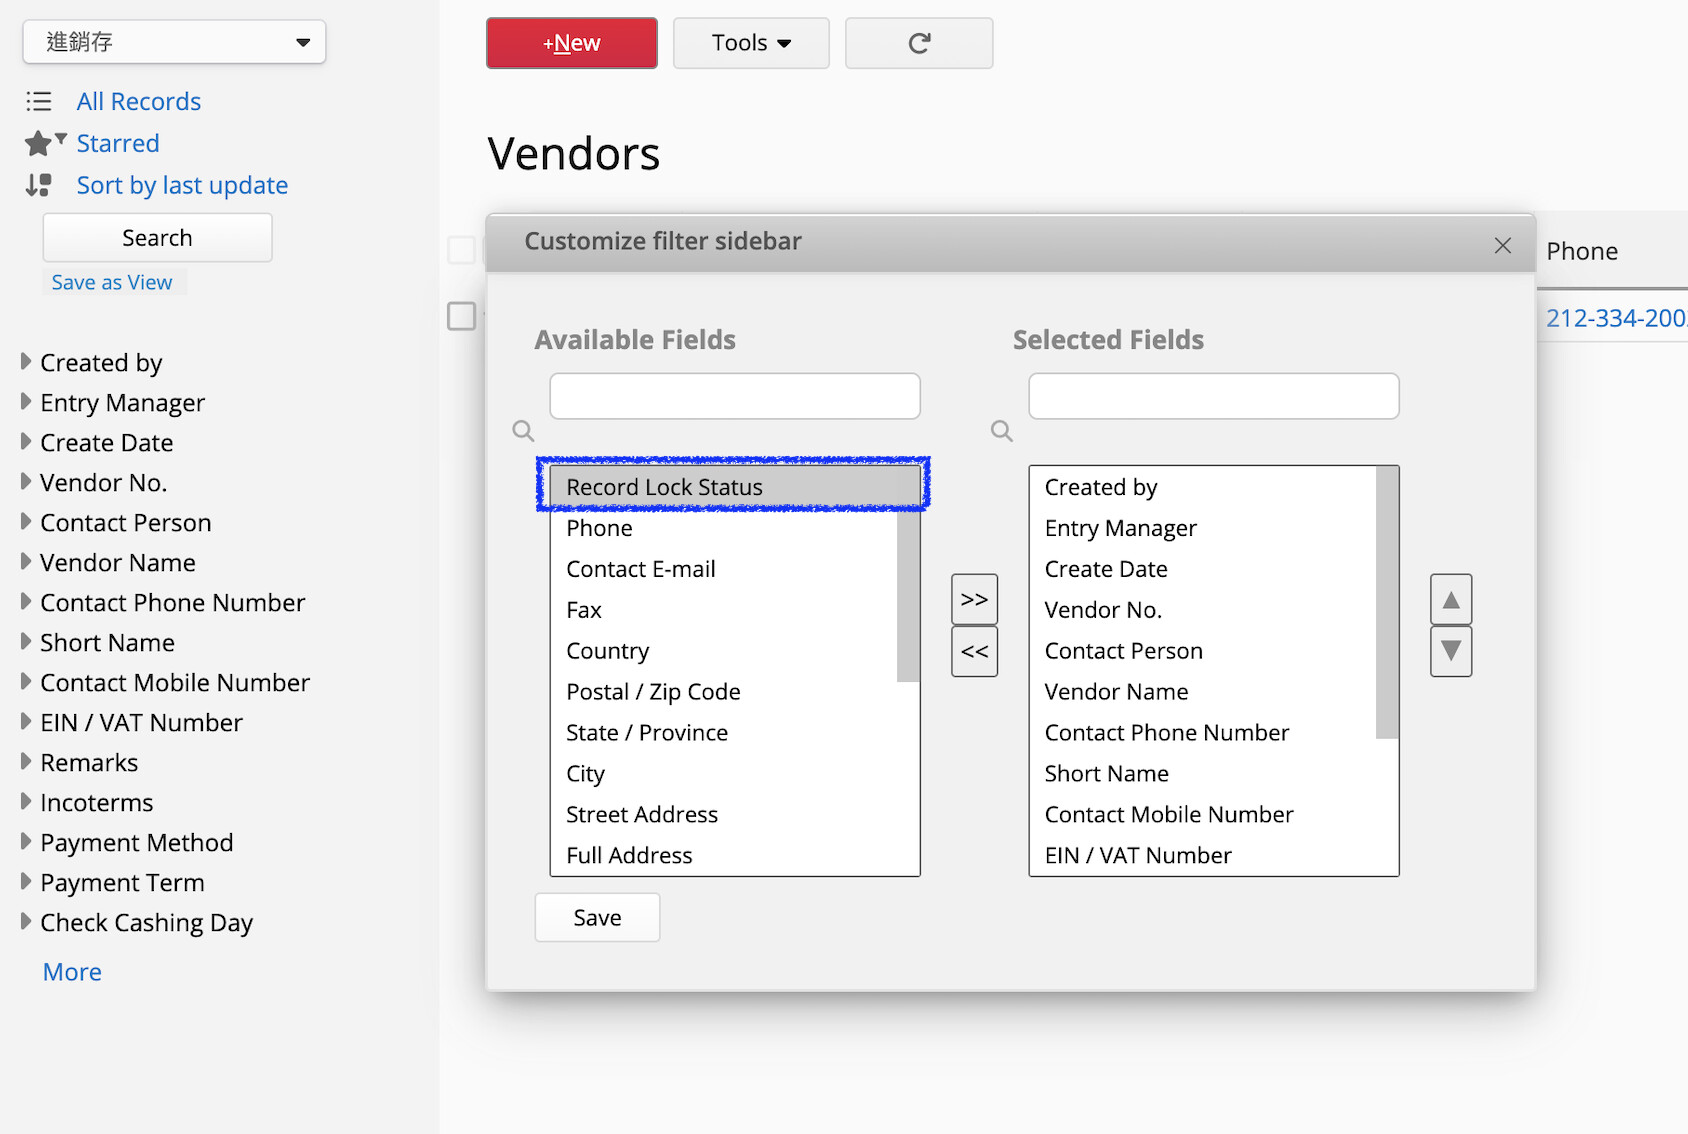The height and width of the screenshot is (1134, 1688).
Task: Move selected field up with arrow
Action: pyautogui.click(x=1450, y=600)
